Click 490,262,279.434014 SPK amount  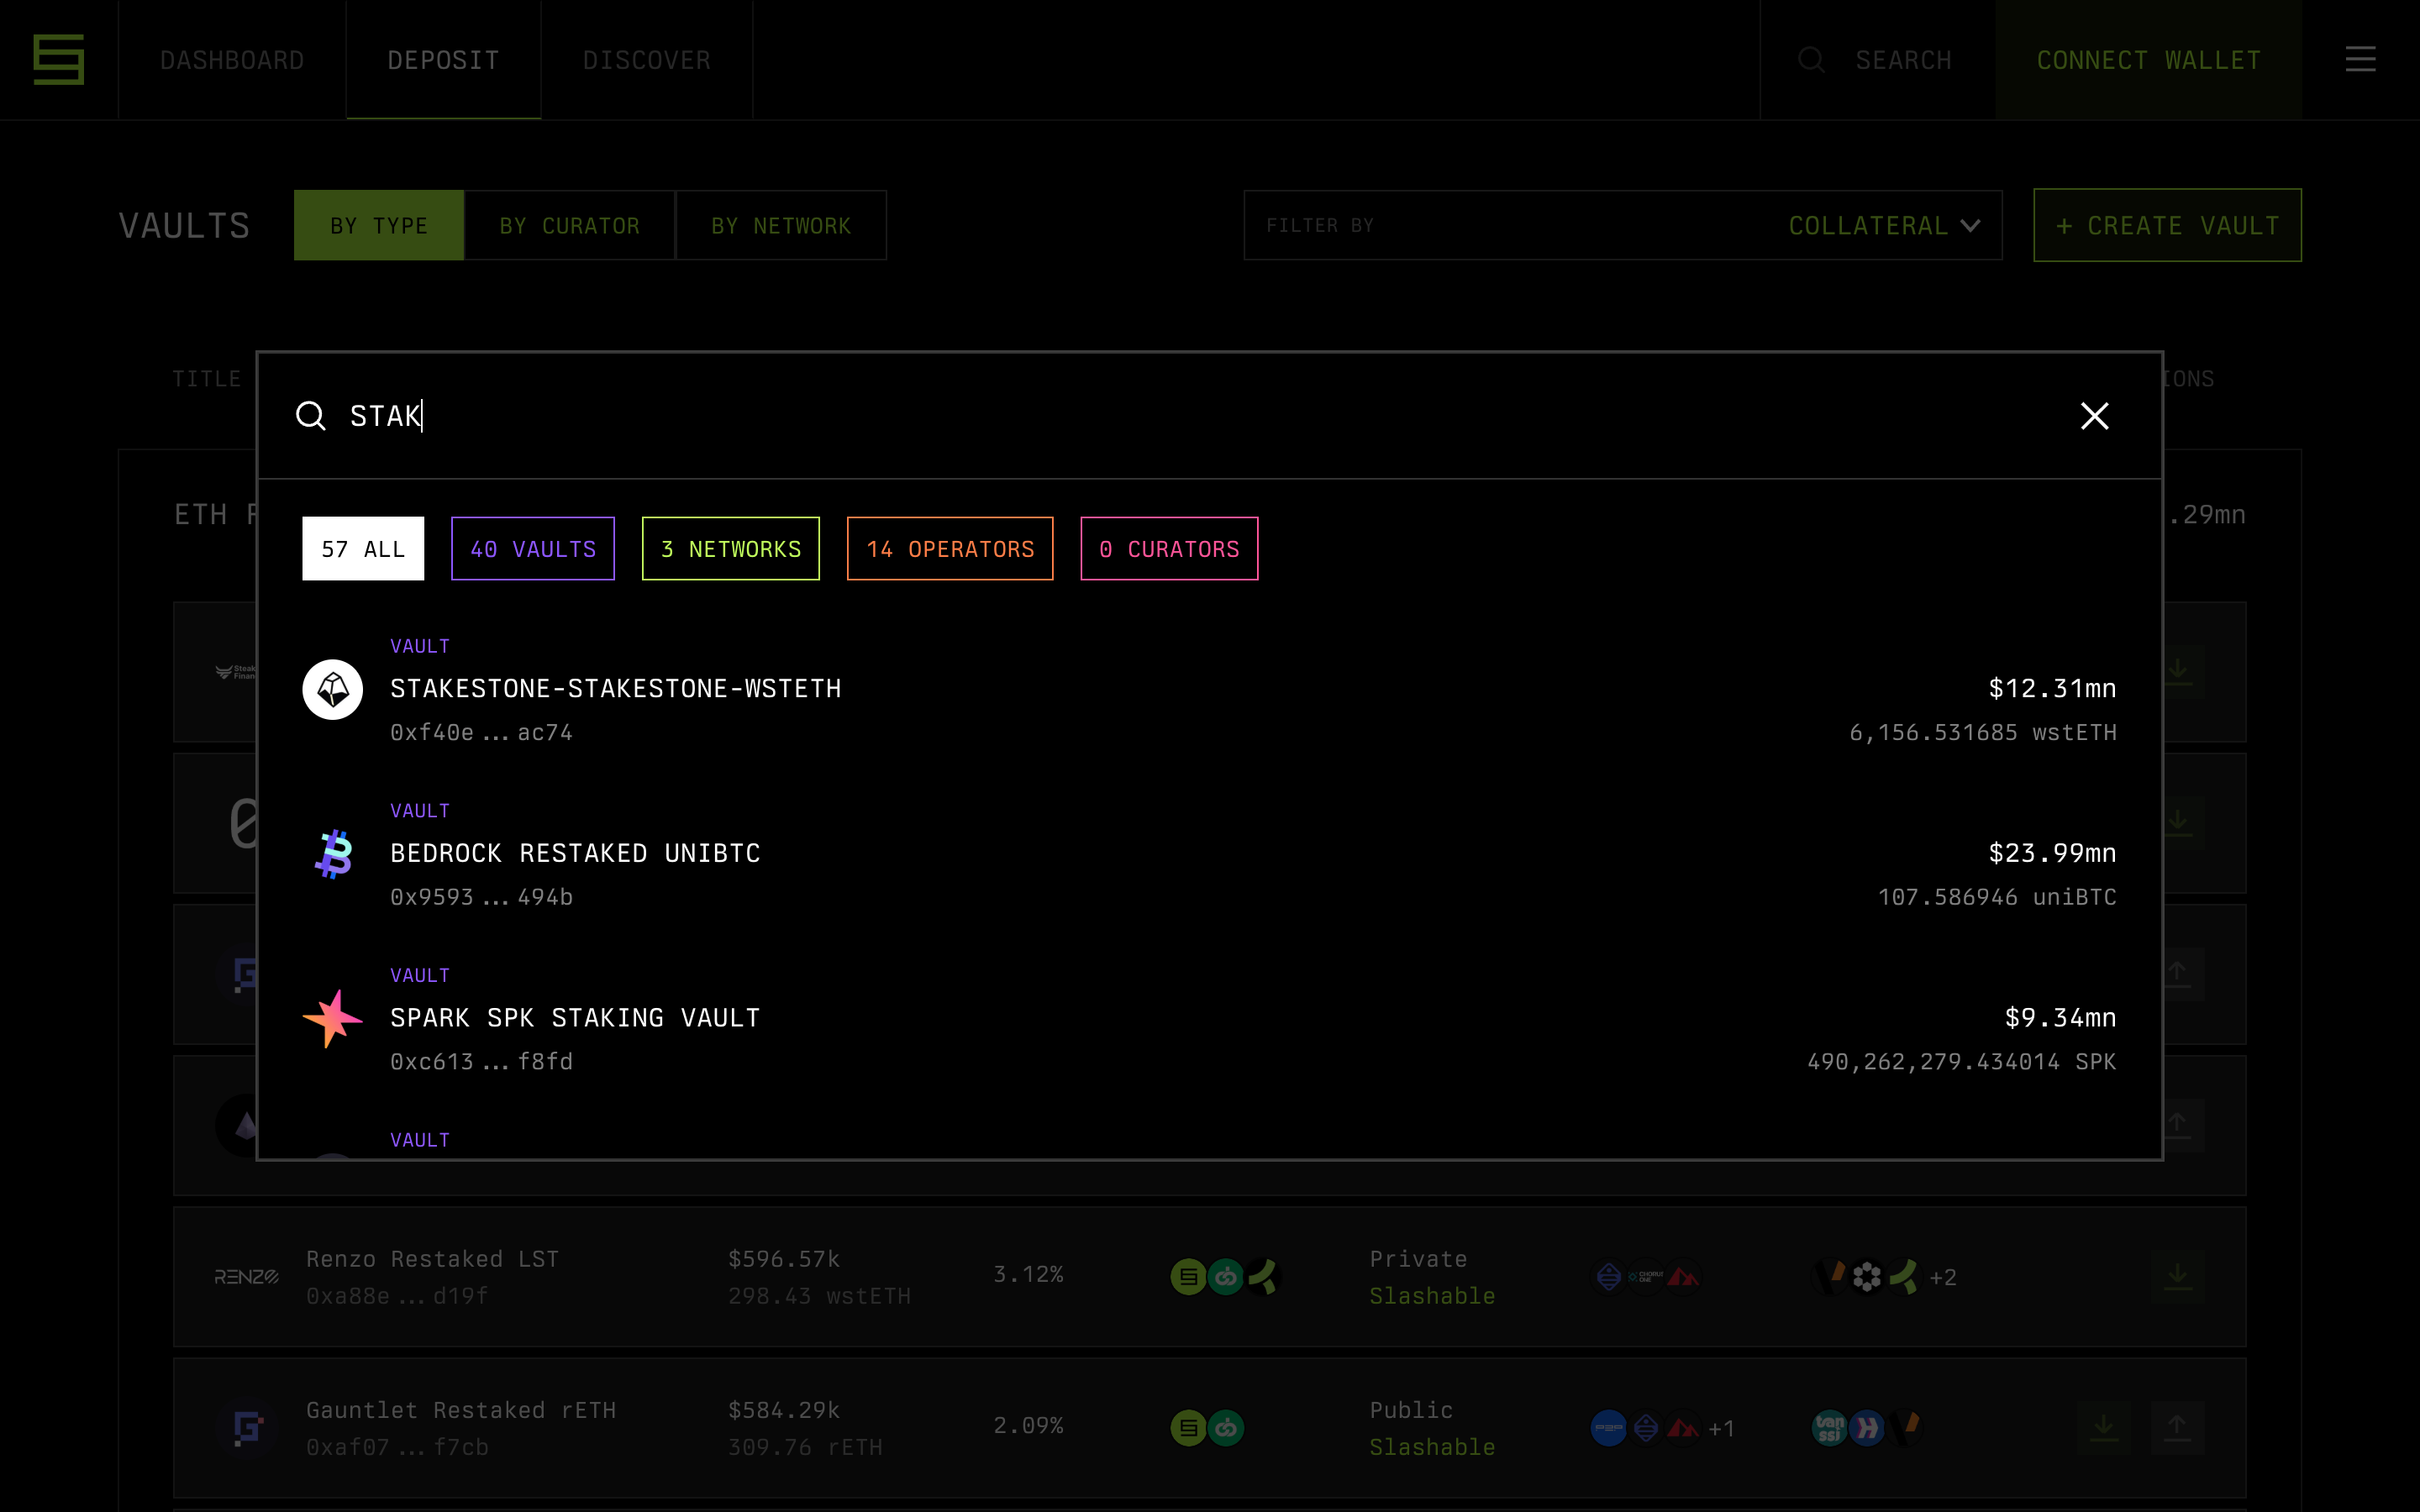1961,1062
